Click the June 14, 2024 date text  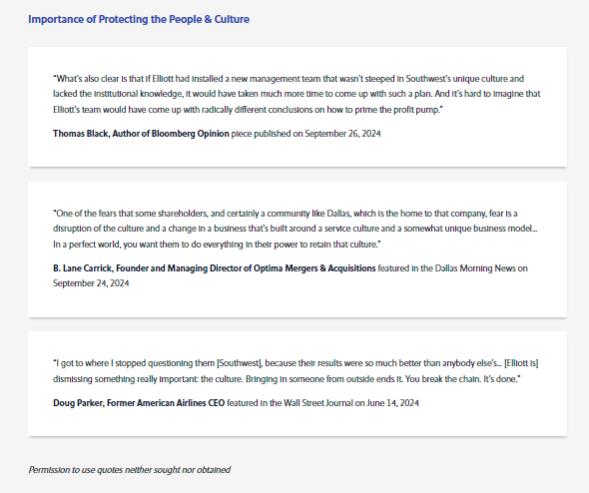coord(393,403)
